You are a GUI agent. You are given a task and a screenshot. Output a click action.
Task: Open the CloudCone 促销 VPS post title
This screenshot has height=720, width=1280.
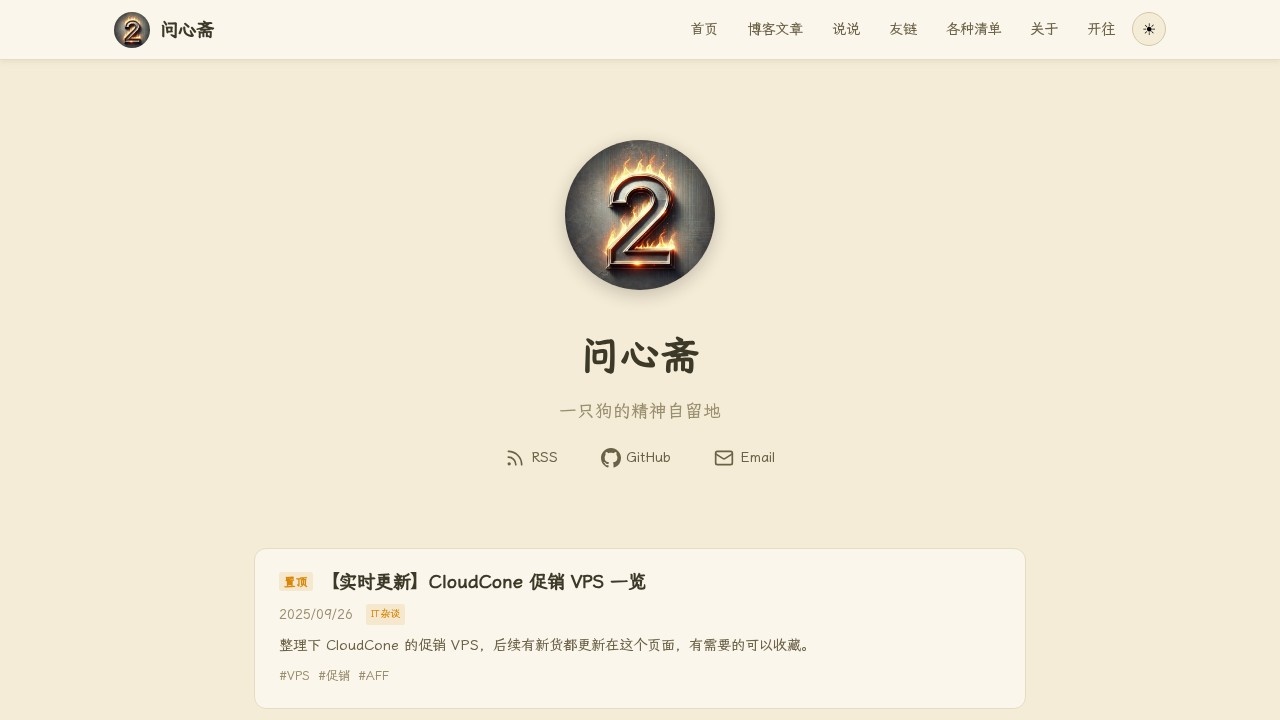tap(485, 582)
